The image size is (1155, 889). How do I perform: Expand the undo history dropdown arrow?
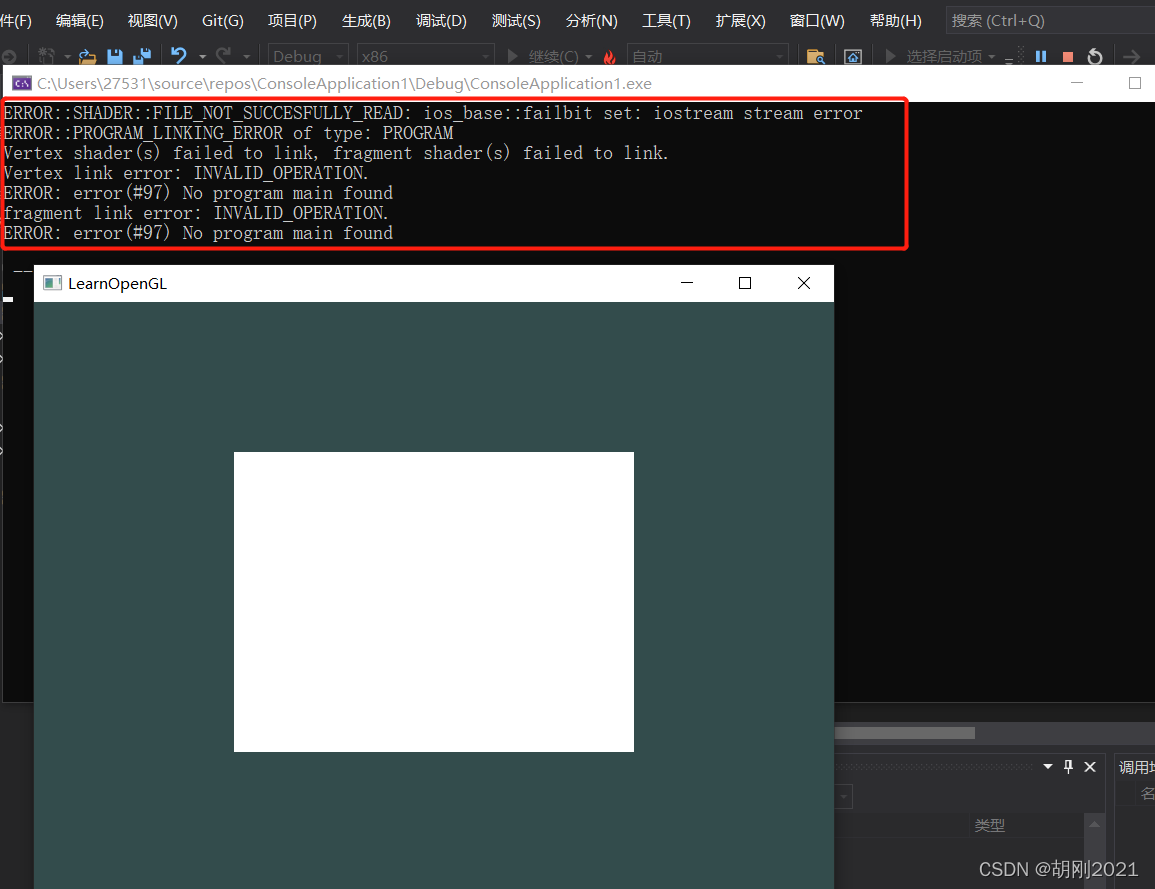(203, 57)
